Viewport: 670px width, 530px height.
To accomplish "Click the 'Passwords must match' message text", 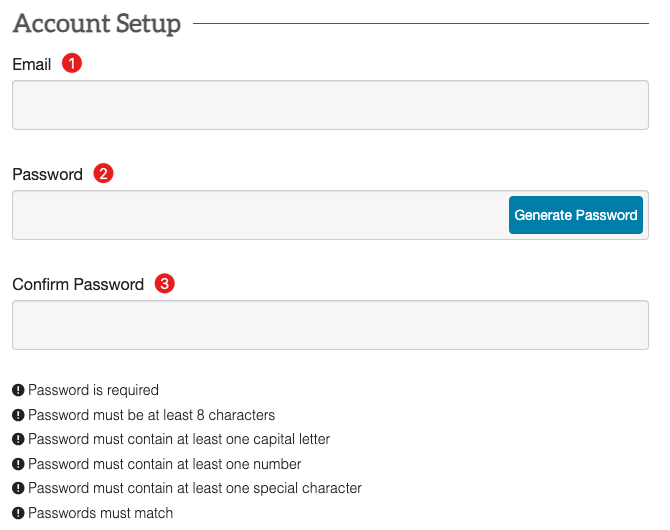I will [x=100, y=513].
